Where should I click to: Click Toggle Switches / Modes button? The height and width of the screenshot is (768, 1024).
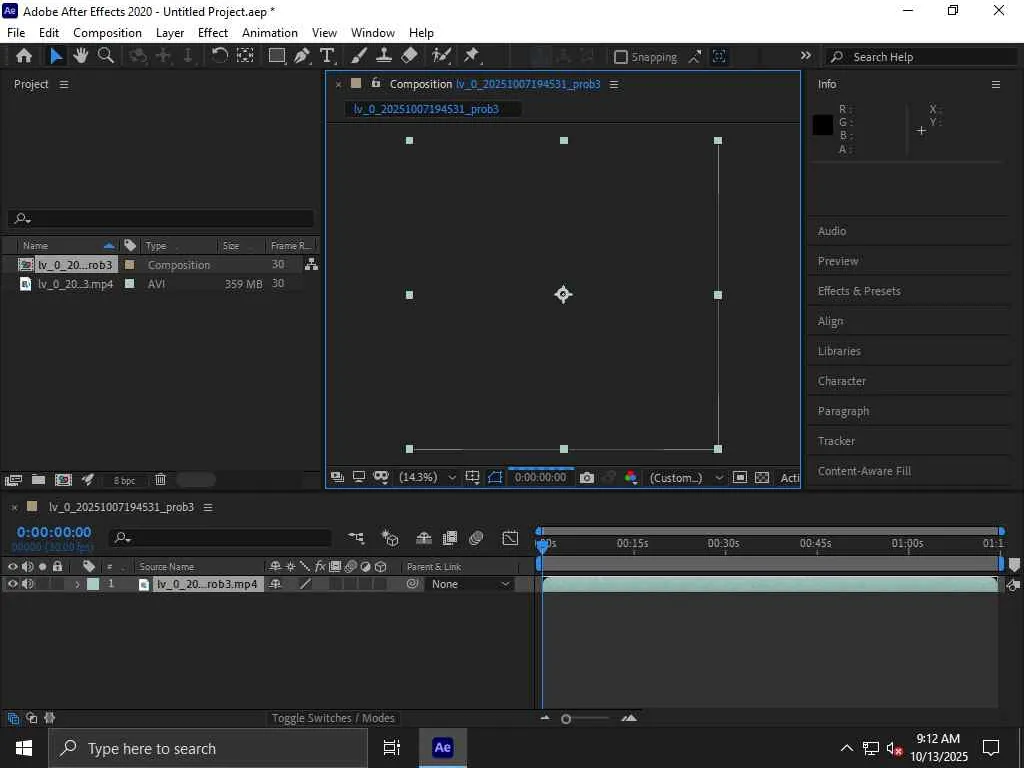pos(333,718)
